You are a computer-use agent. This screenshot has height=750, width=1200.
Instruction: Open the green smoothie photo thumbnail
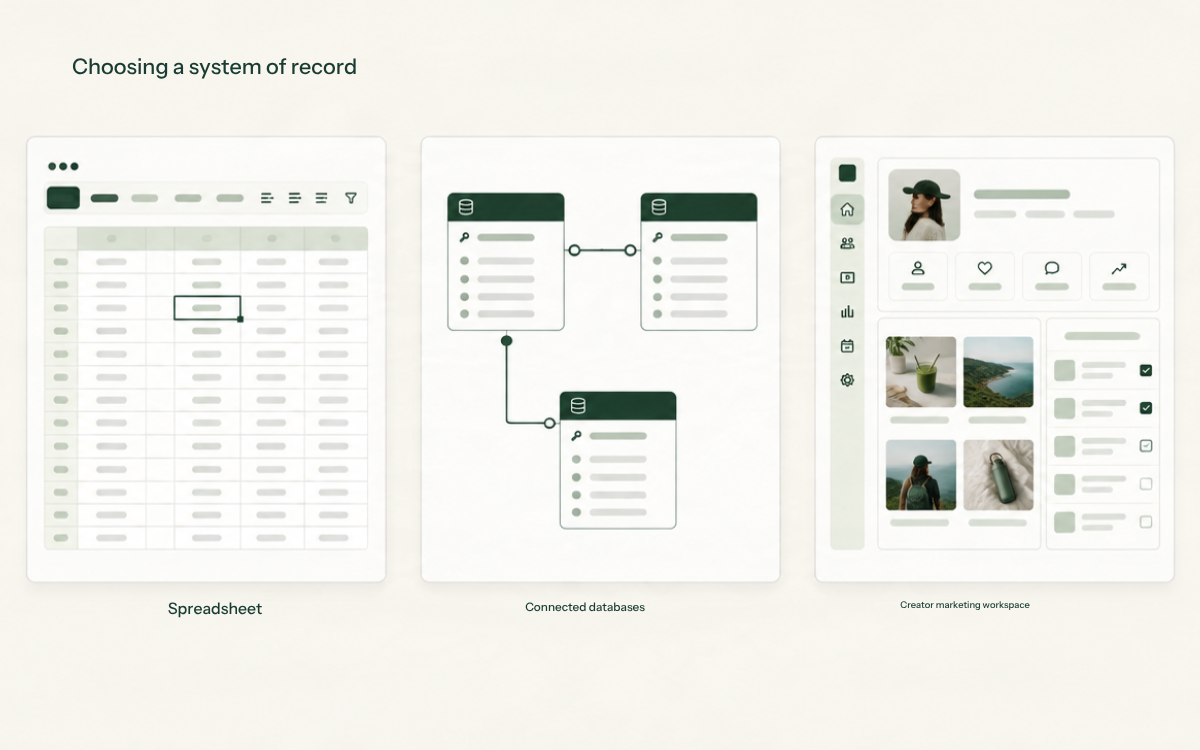click(x=921, y=372)
